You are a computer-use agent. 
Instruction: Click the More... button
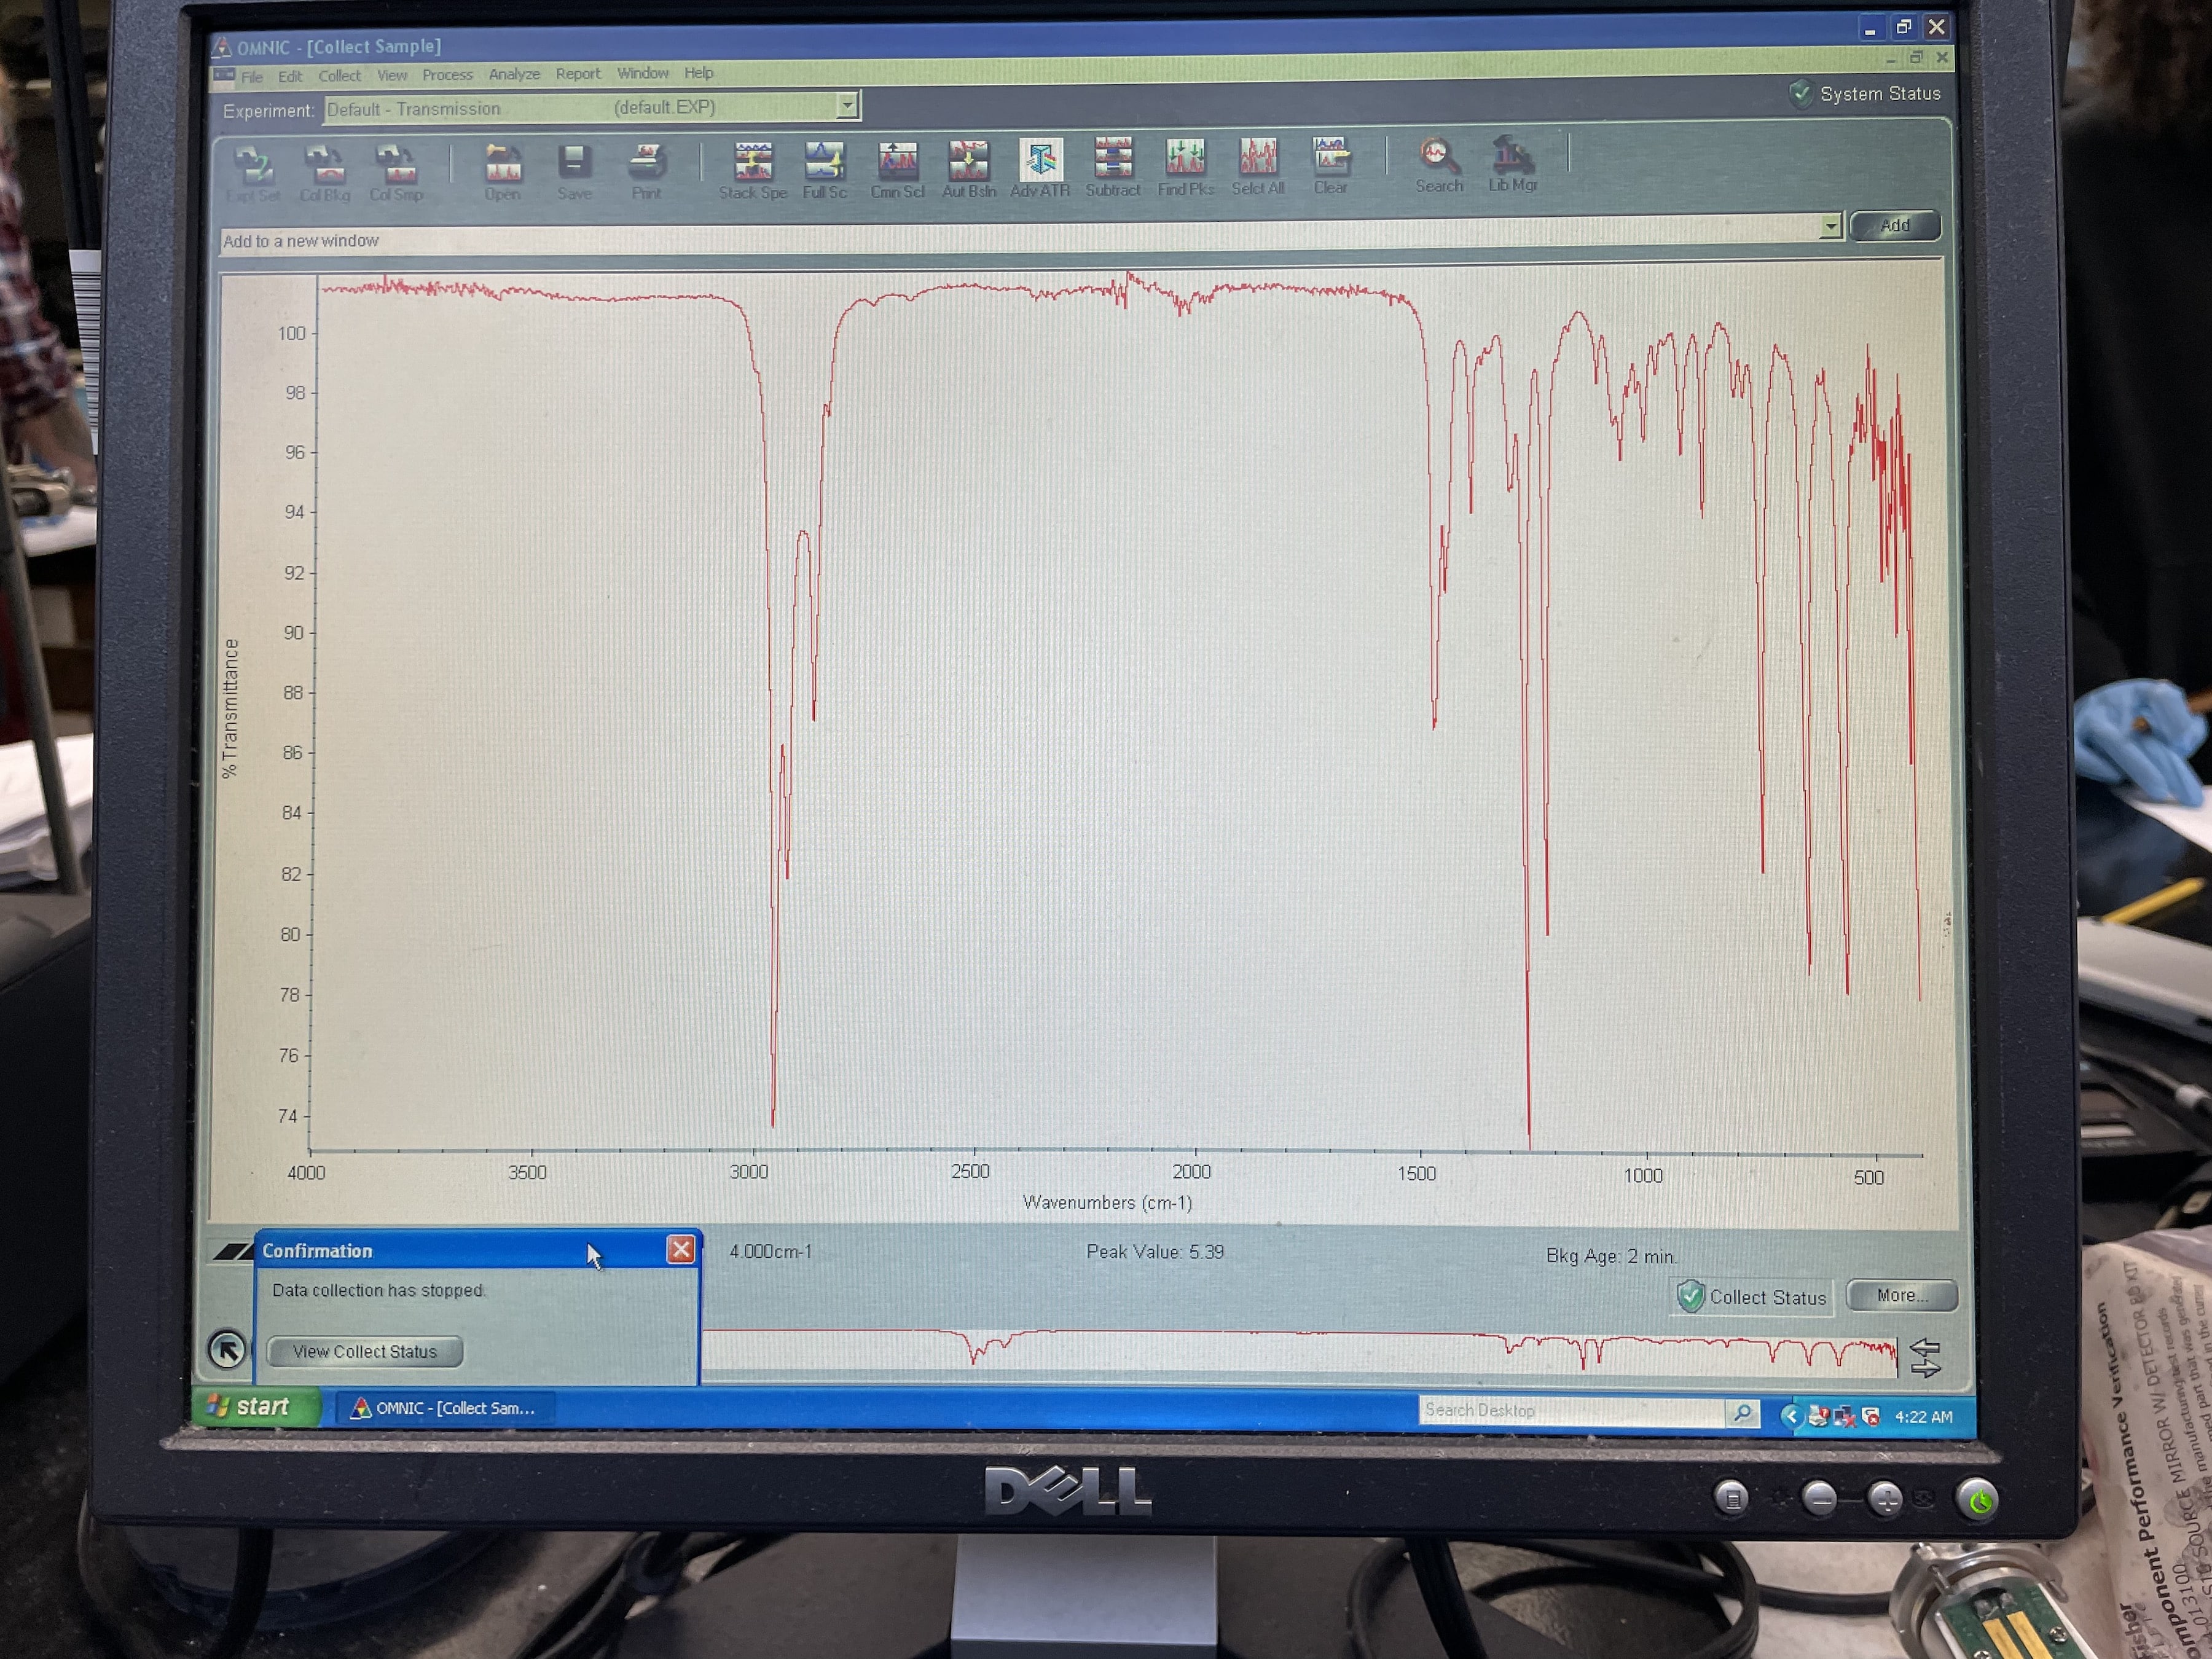tap(1901, 1295)
